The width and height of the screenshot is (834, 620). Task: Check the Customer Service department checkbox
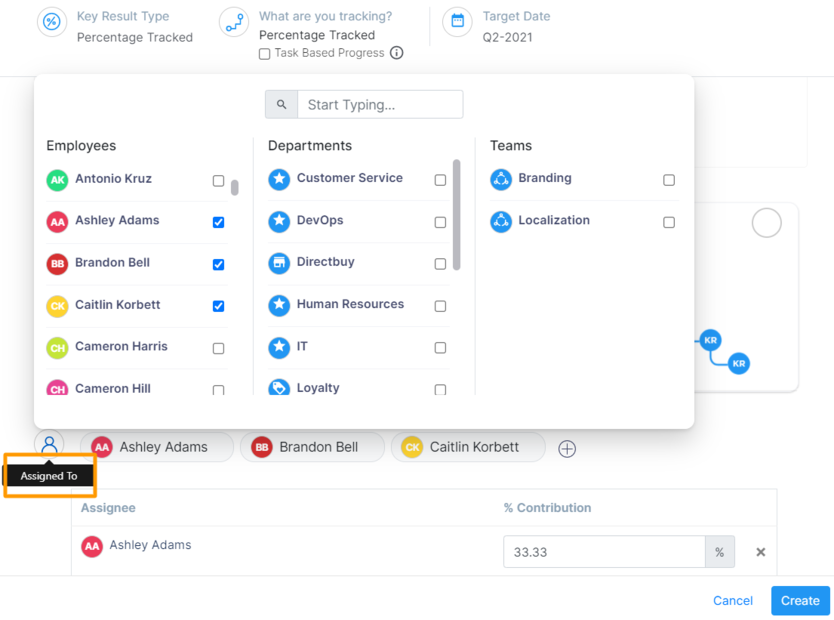click(440, 180)
